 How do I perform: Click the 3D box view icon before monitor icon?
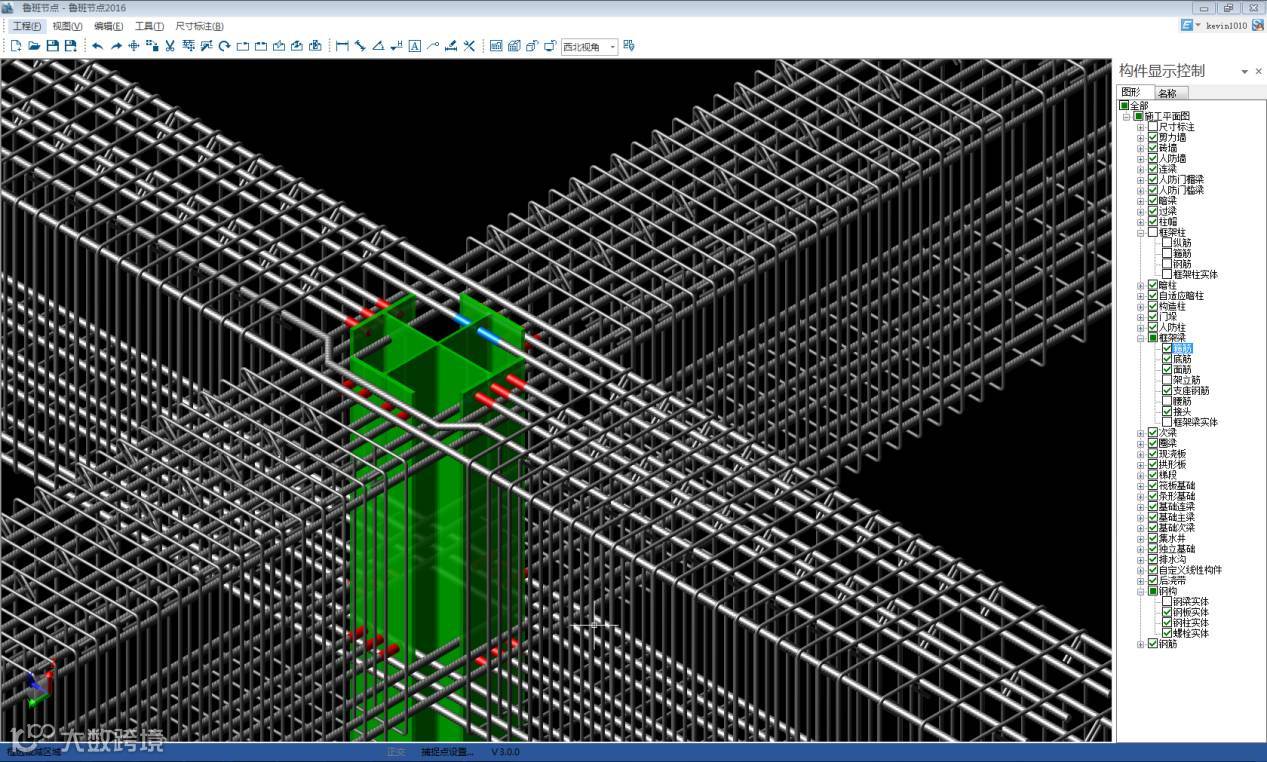coord(532,46)
